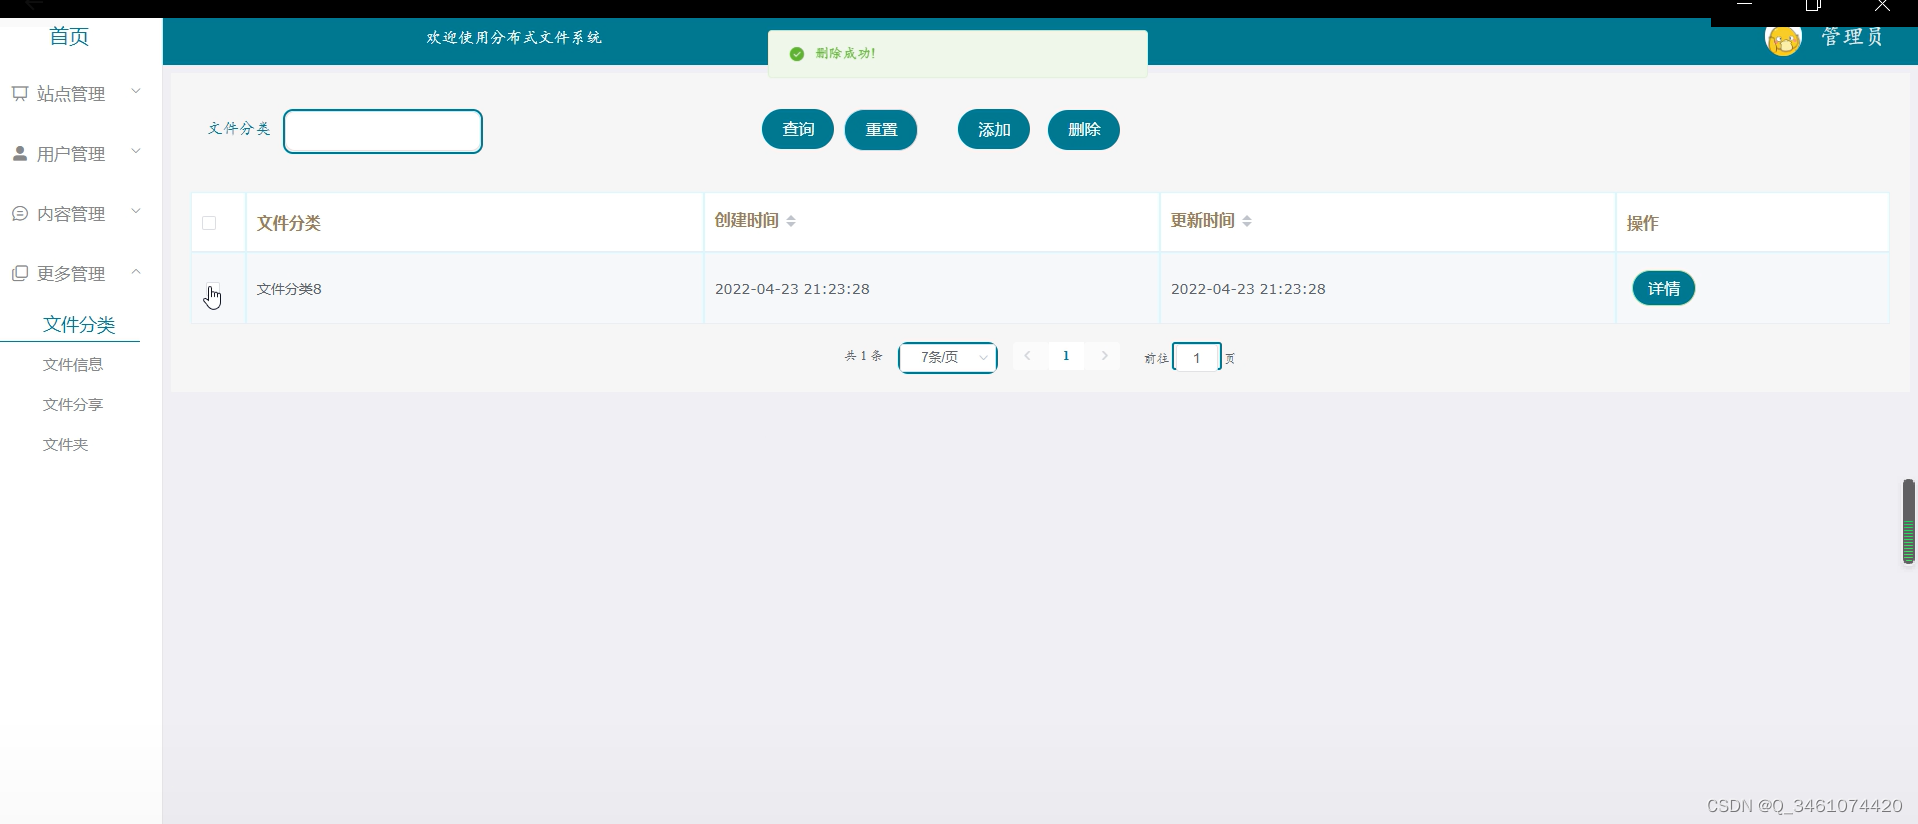Open the 站点管理 menu label
Image resolution: width=1918 pixels, height=824 pixels.
[71, 94]
